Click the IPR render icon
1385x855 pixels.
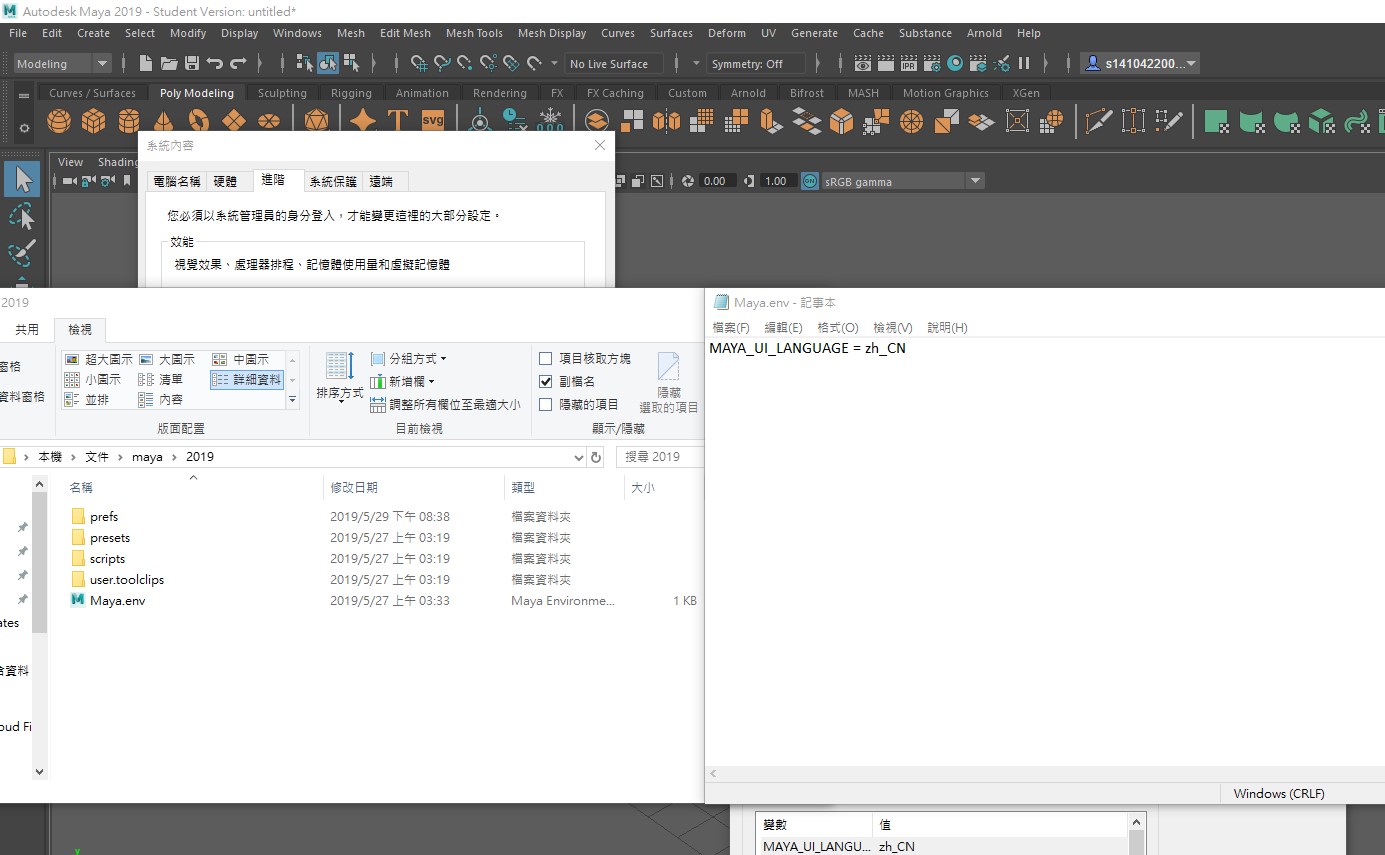click(908, 63)
